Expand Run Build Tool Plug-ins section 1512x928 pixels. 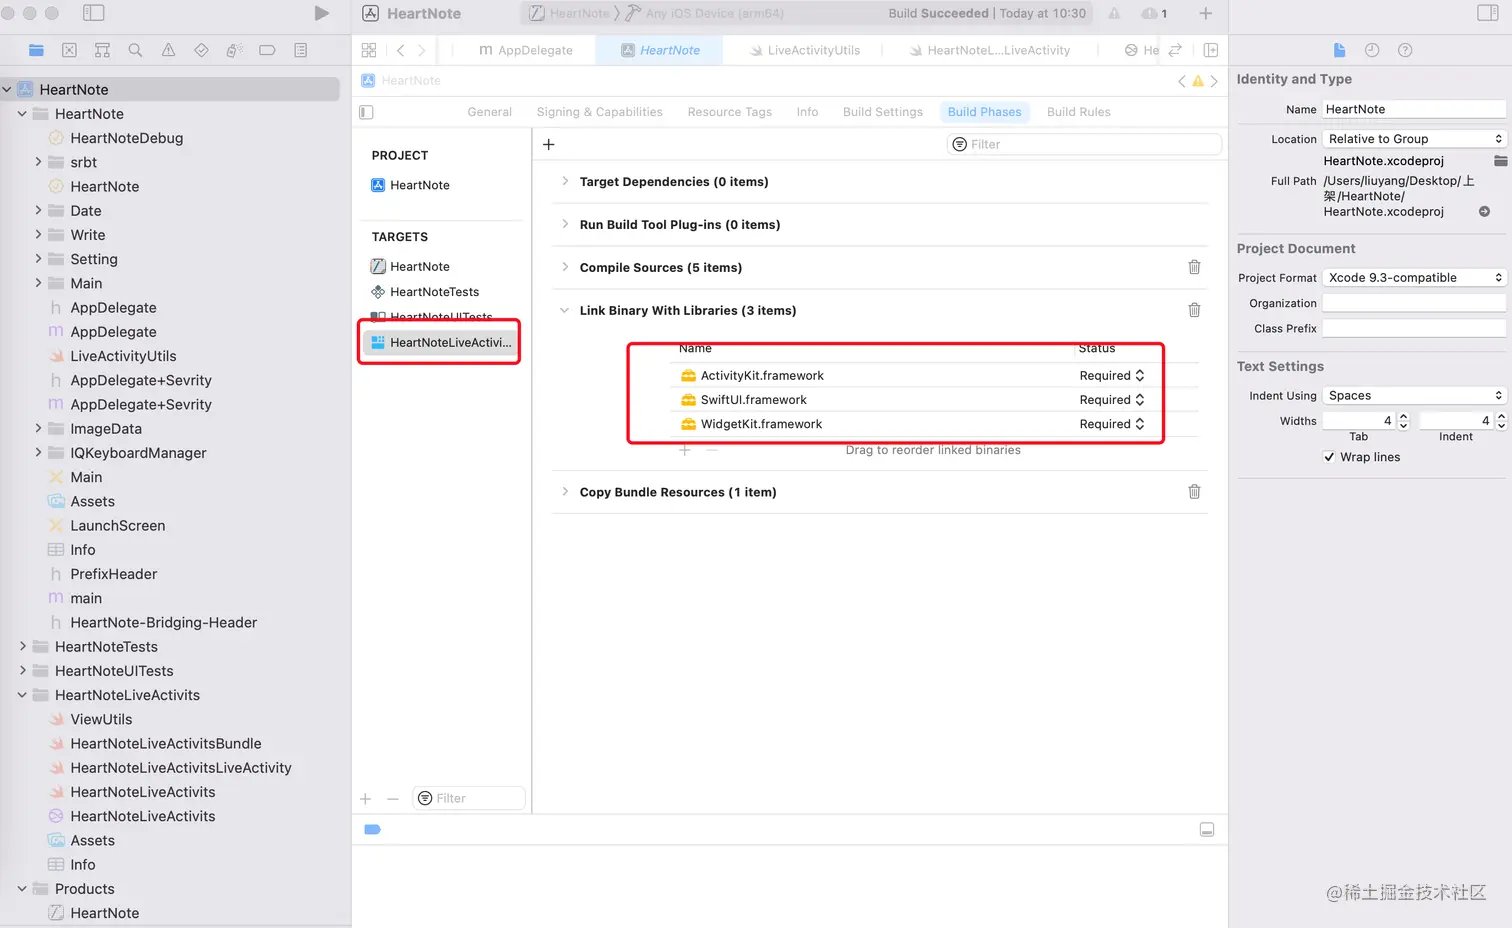click(x=565, y=224)
